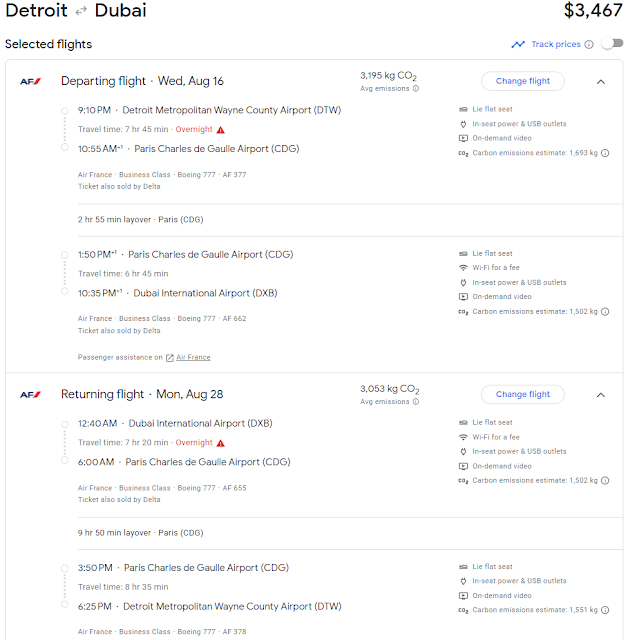Click the Air France logo on returning flight

tap(31, 395)
